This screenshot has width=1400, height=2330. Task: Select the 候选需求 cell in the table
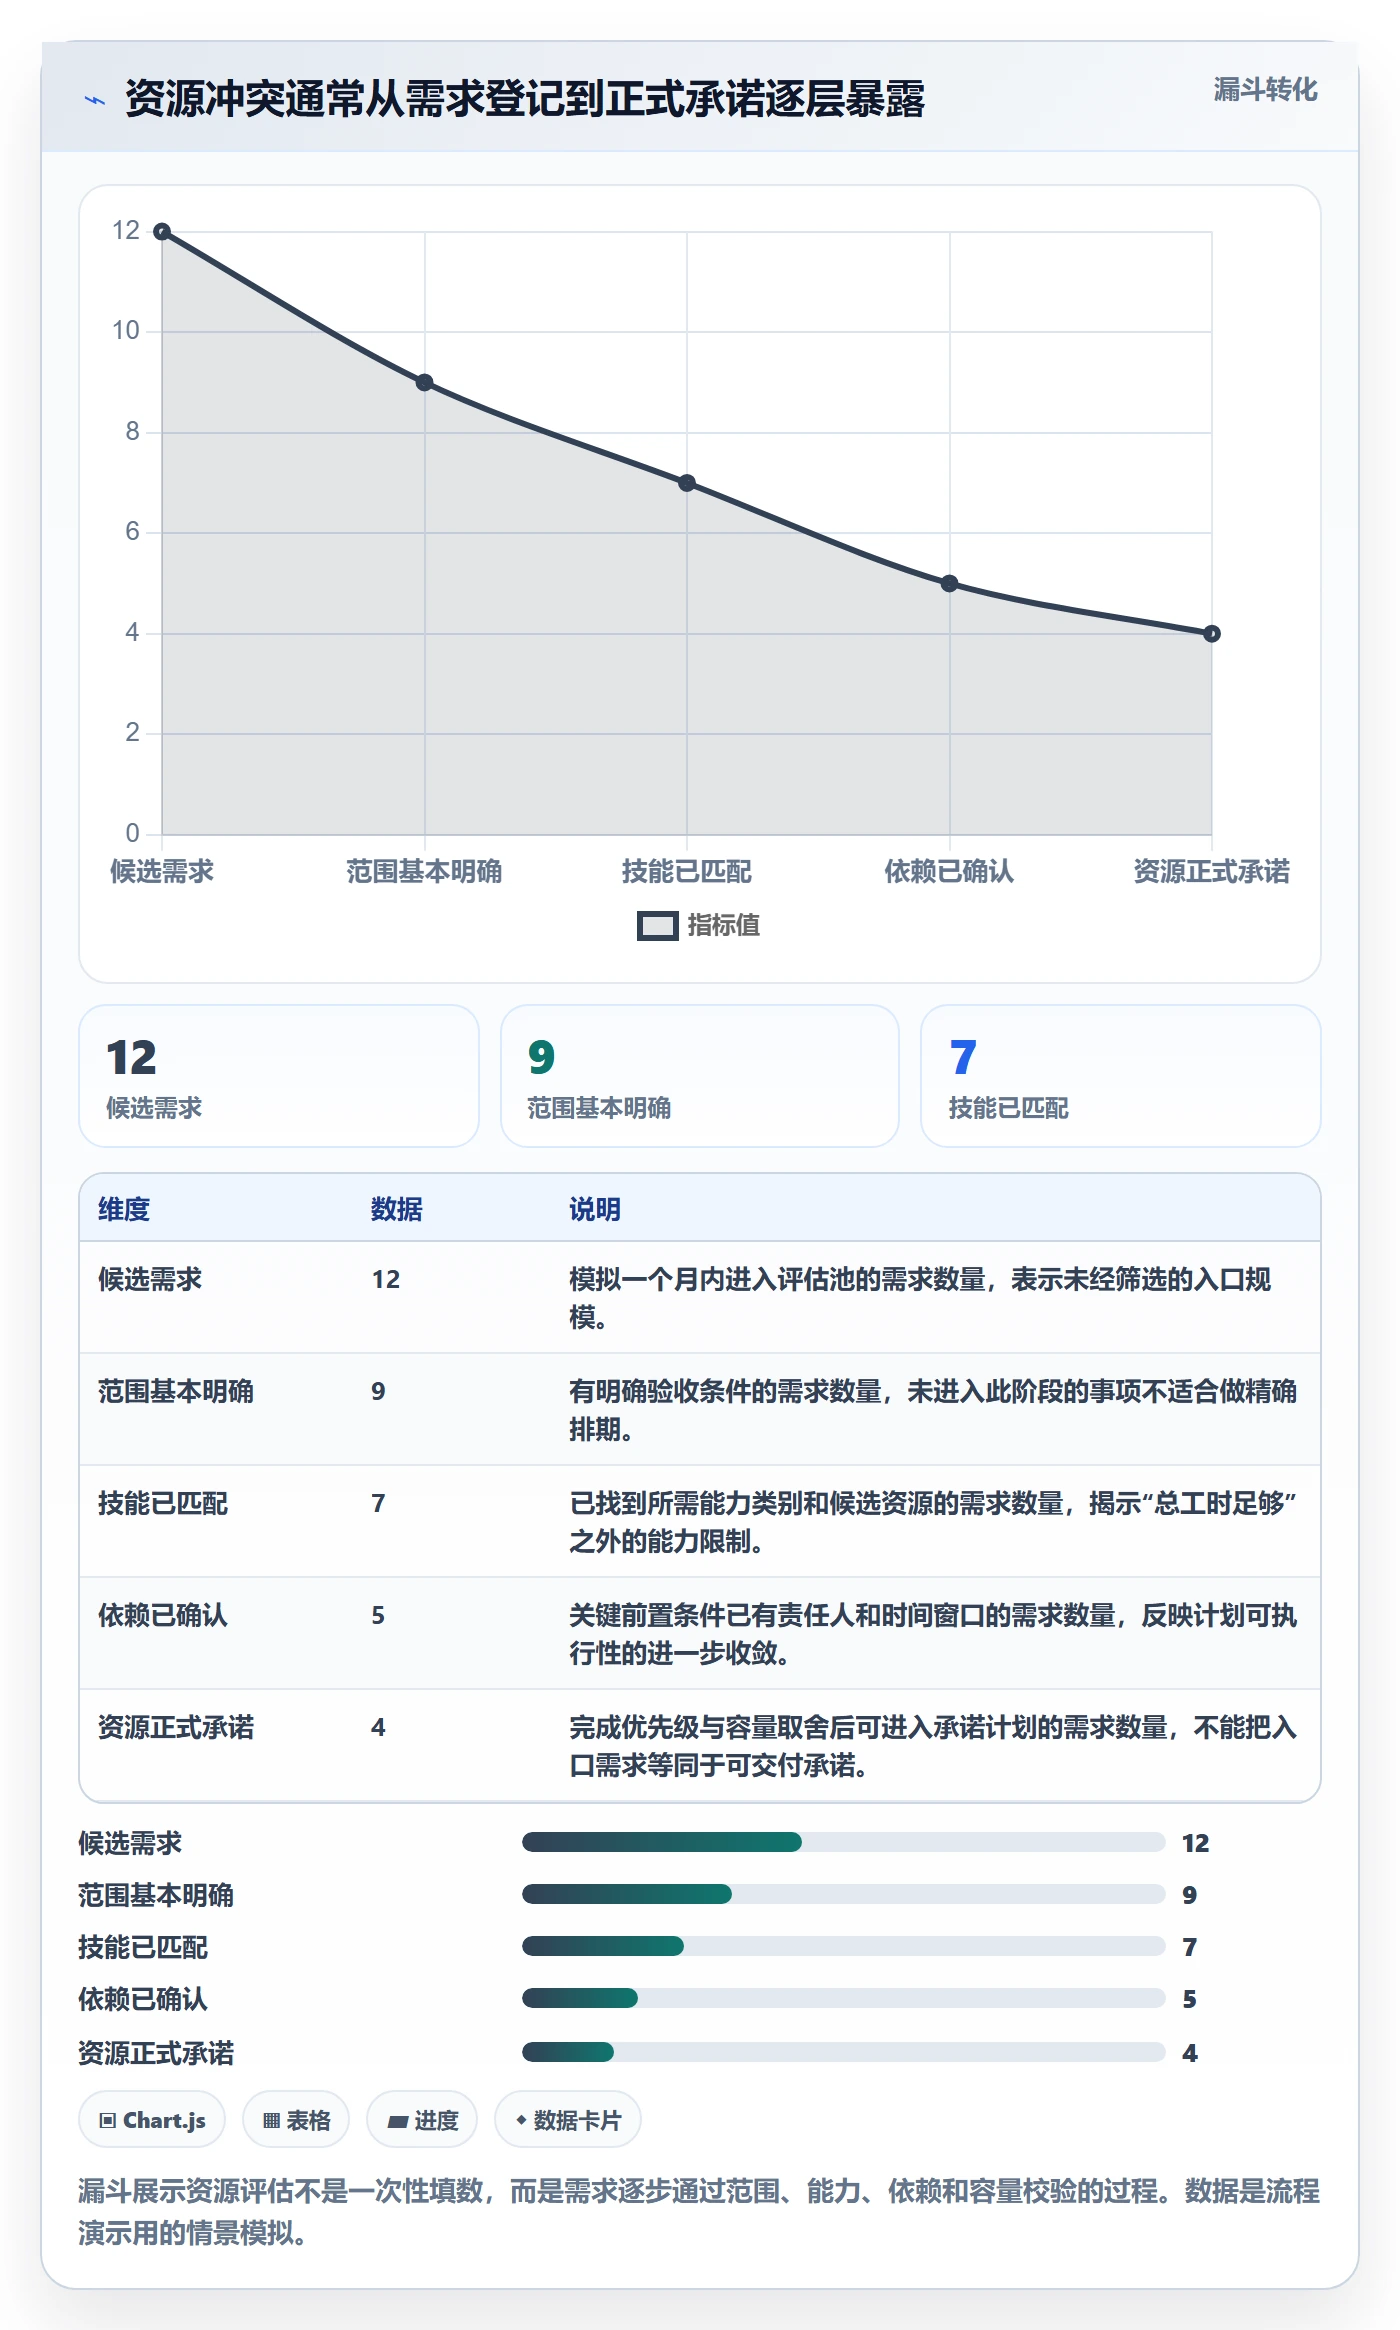click(150, 1280)
